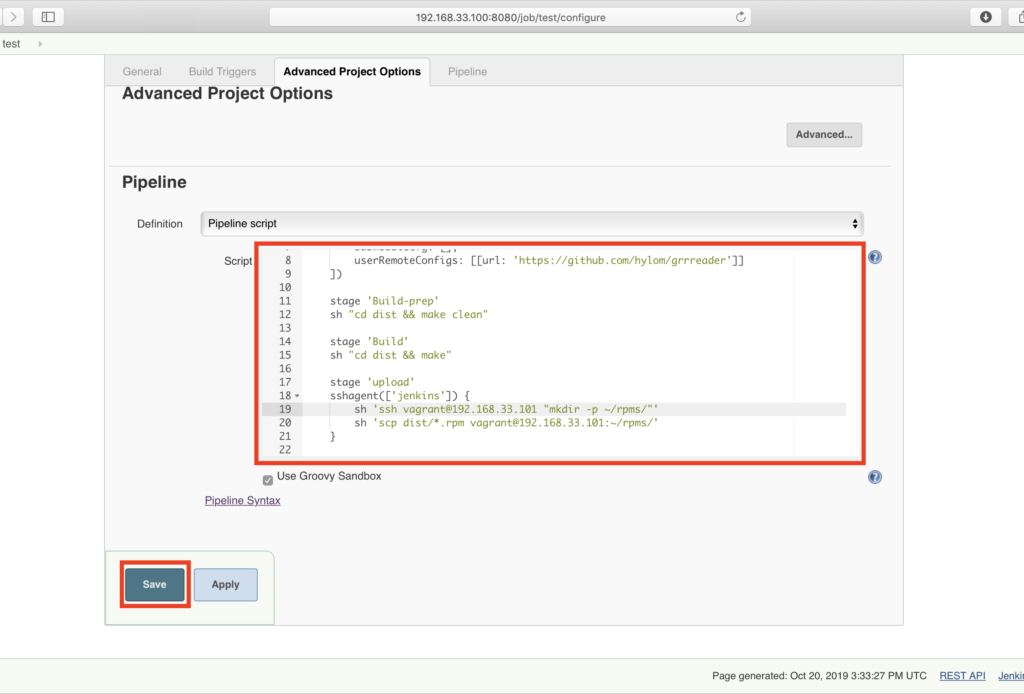Open help icon beside the Script editor

[874, 257]
